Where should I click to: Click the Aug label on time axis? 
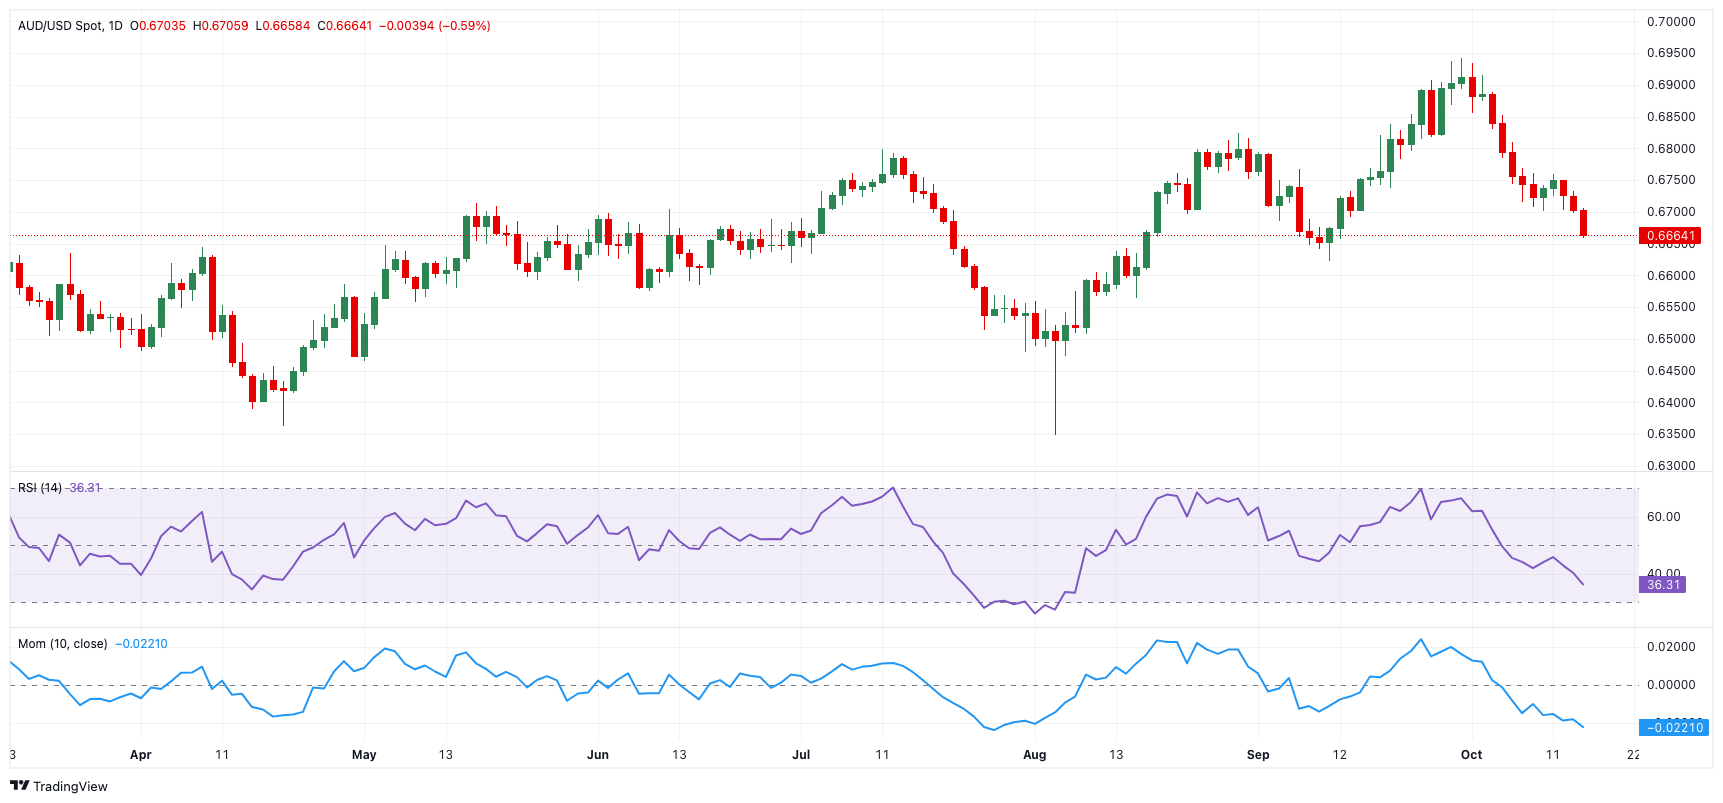coord(1034,755)
